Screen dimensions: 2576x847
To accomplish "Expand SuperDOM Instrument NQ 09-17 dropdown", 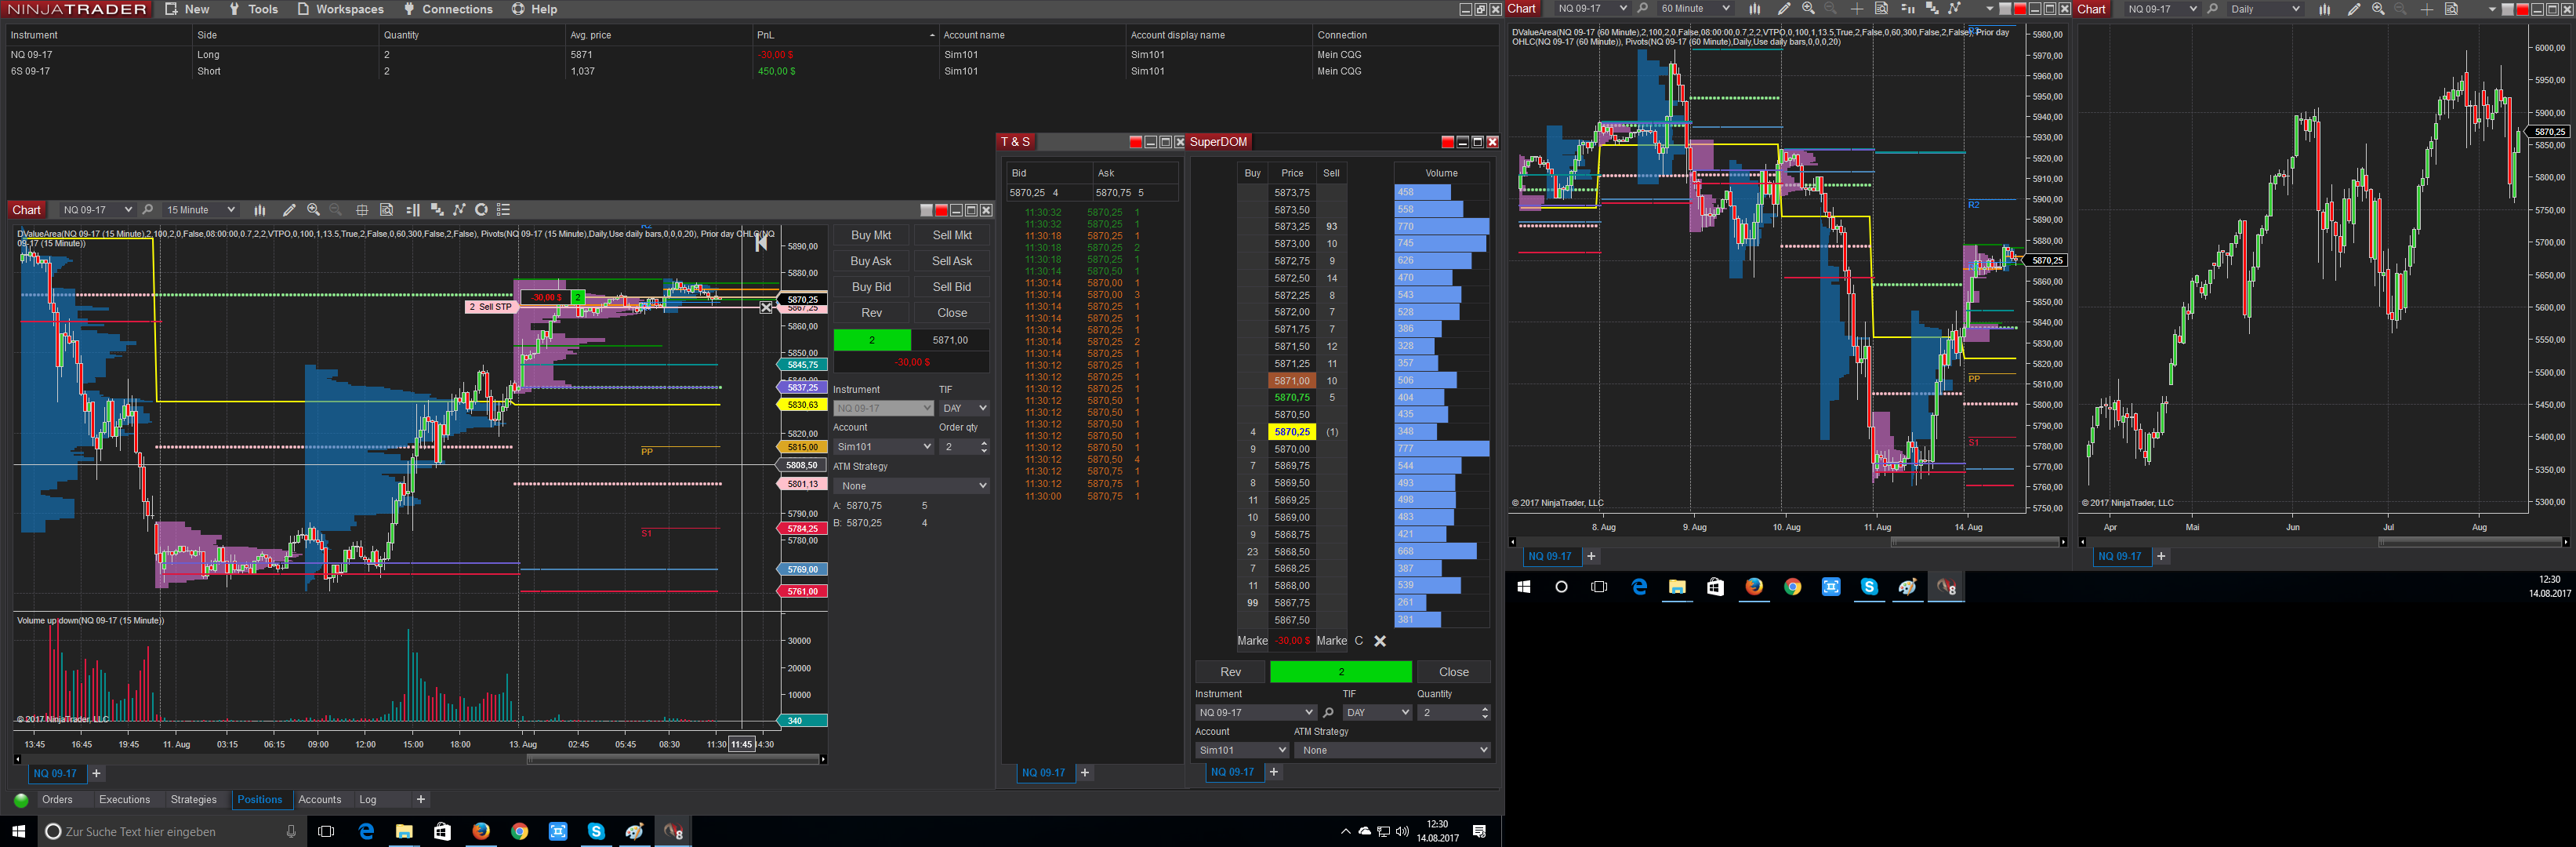I will tap(1255, 713).
